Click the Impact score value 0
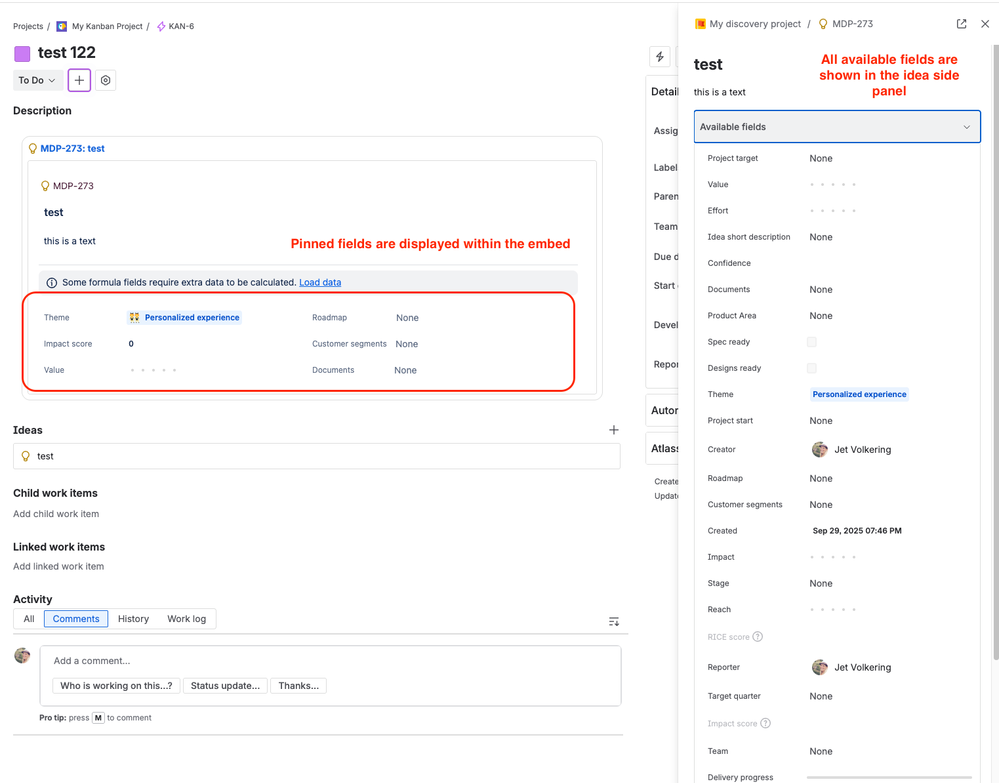 [131, 344]
